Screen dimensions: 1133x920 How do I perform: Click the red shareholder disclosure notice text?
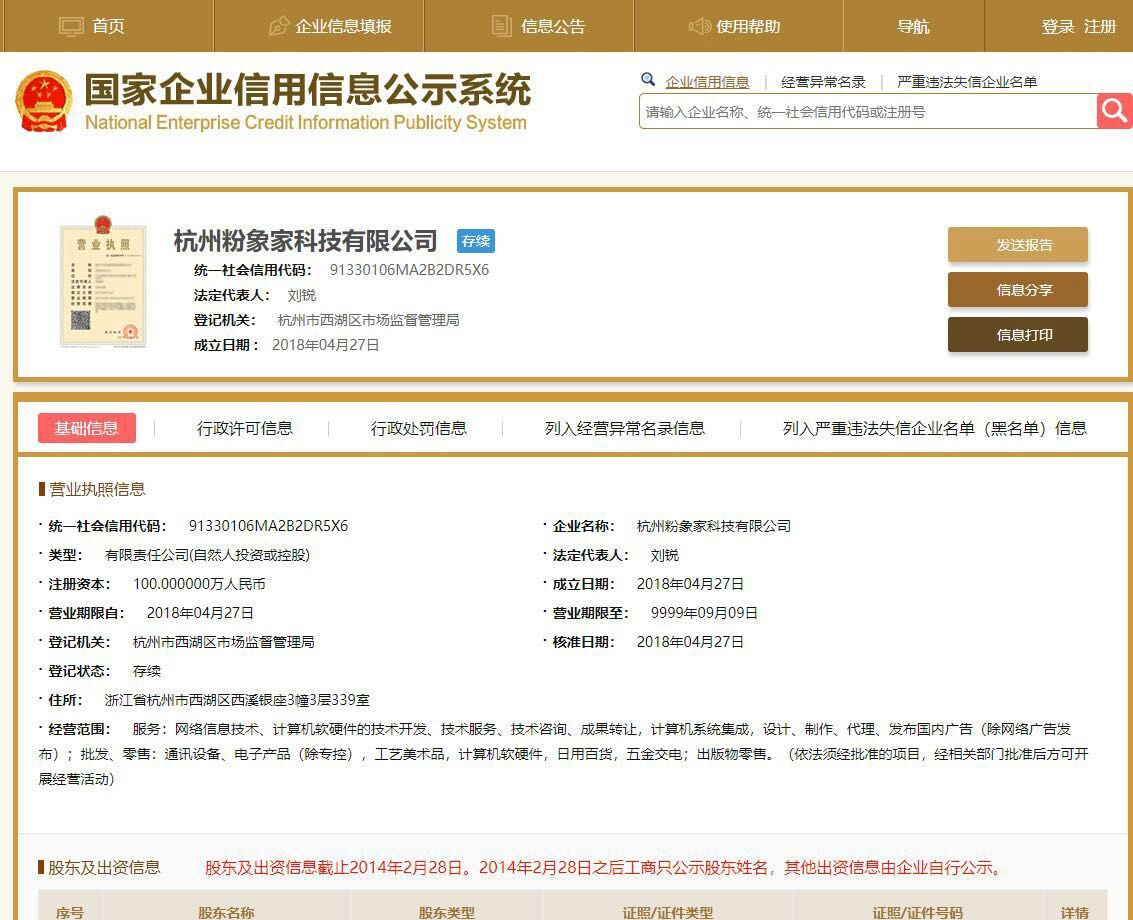click(603, 867)
